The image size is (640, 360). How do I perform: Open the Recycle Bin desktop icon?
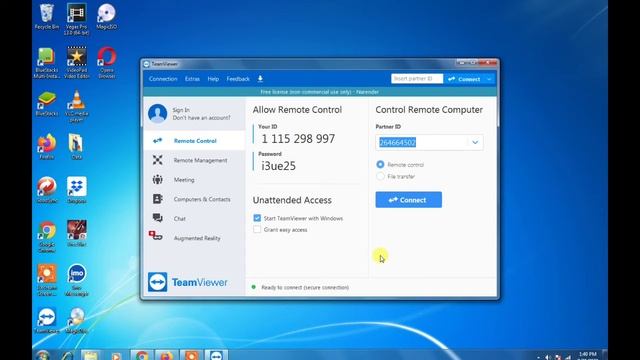coord(47,17)
